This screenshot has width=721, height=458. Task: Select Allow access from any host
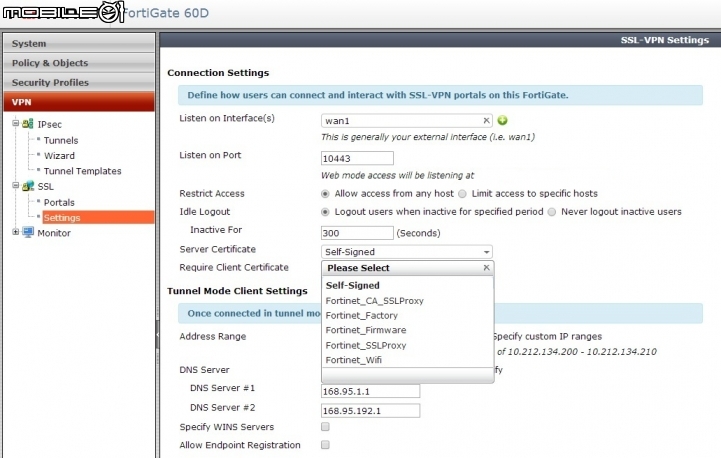click(325, 194)
